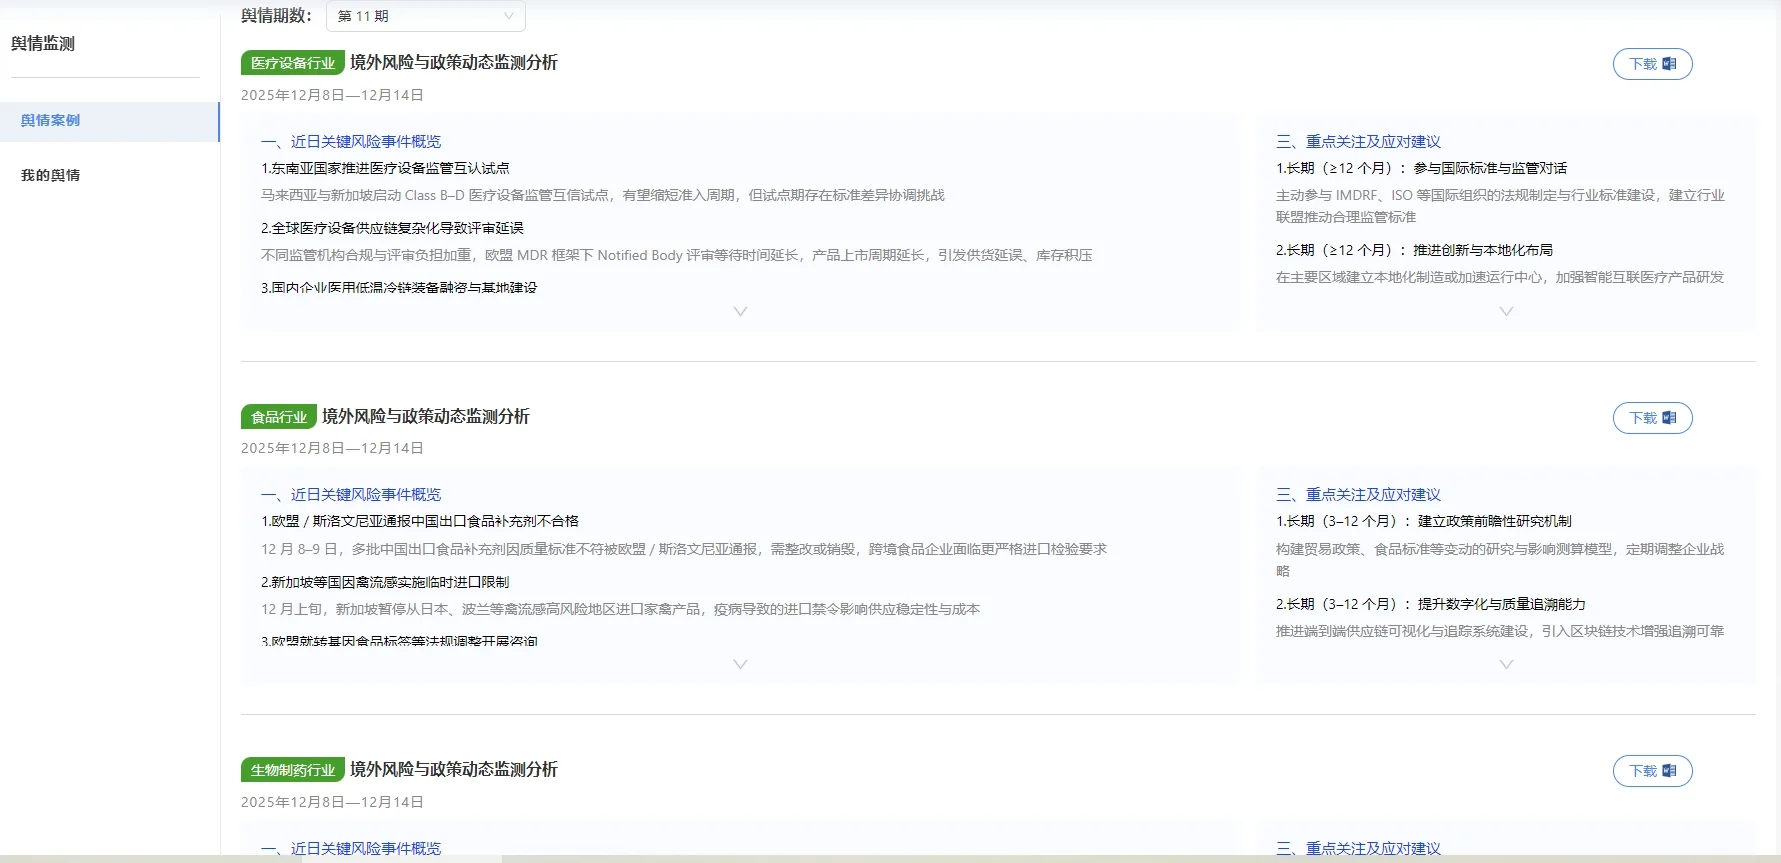The width and height of the screenshot is (1781, 863).
Task: Expand 医疗设备行业 重点关注及应对建议 chevron
Action: 1506,311
